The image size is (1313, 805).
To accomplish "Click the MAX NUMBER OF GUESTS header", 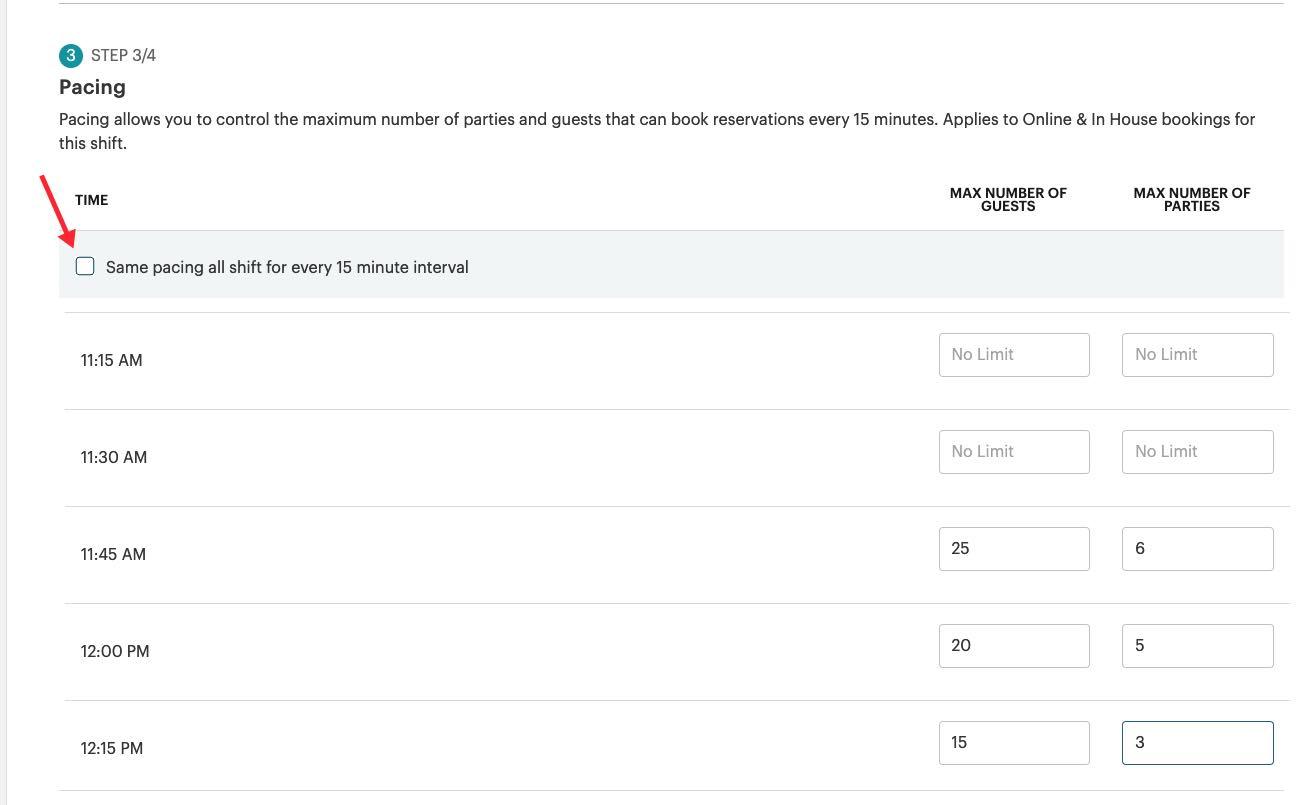I will point(1007,200).
